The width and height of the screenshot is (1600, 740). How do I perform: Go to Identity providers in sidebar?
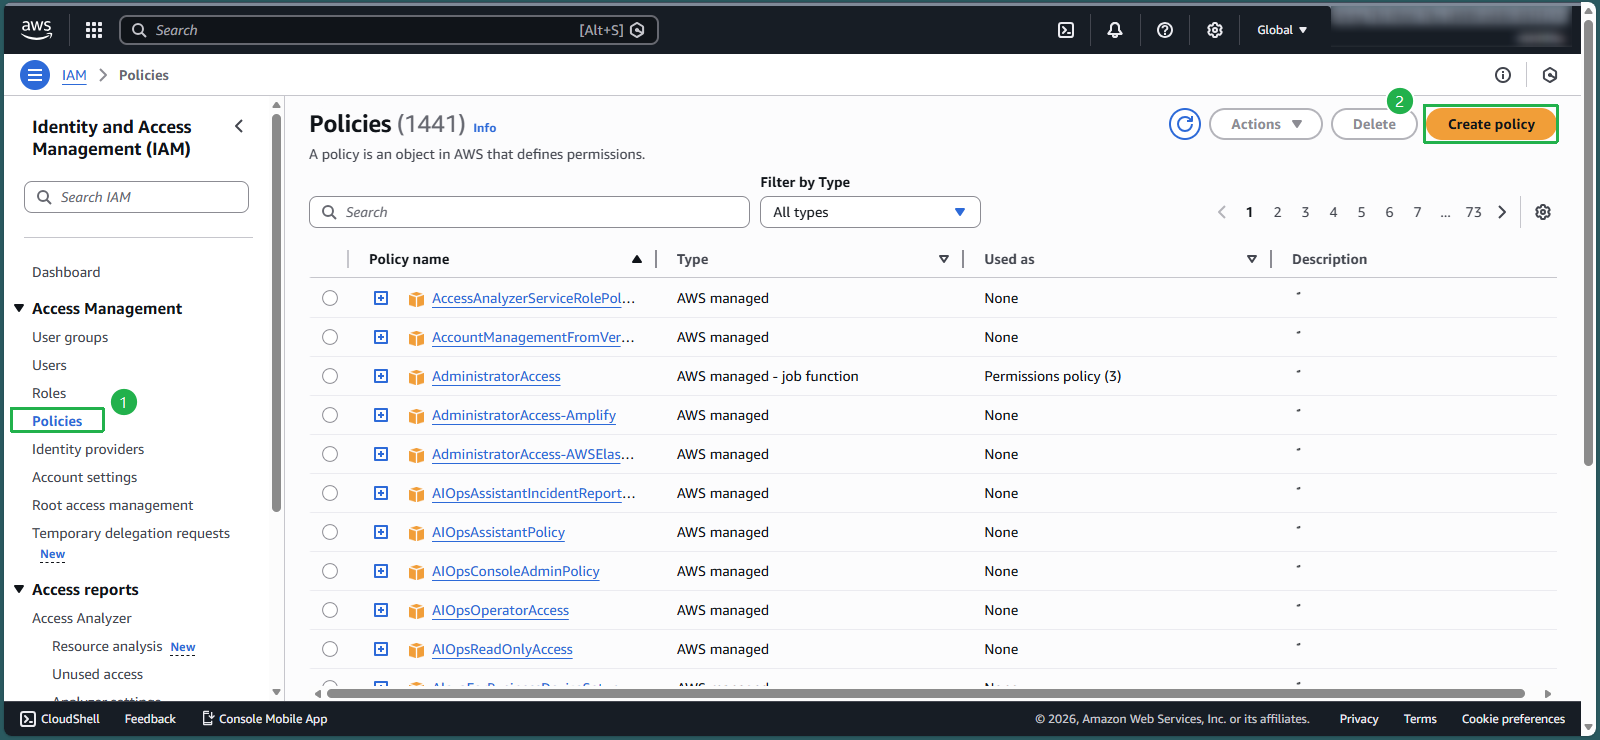coord(88,449)
